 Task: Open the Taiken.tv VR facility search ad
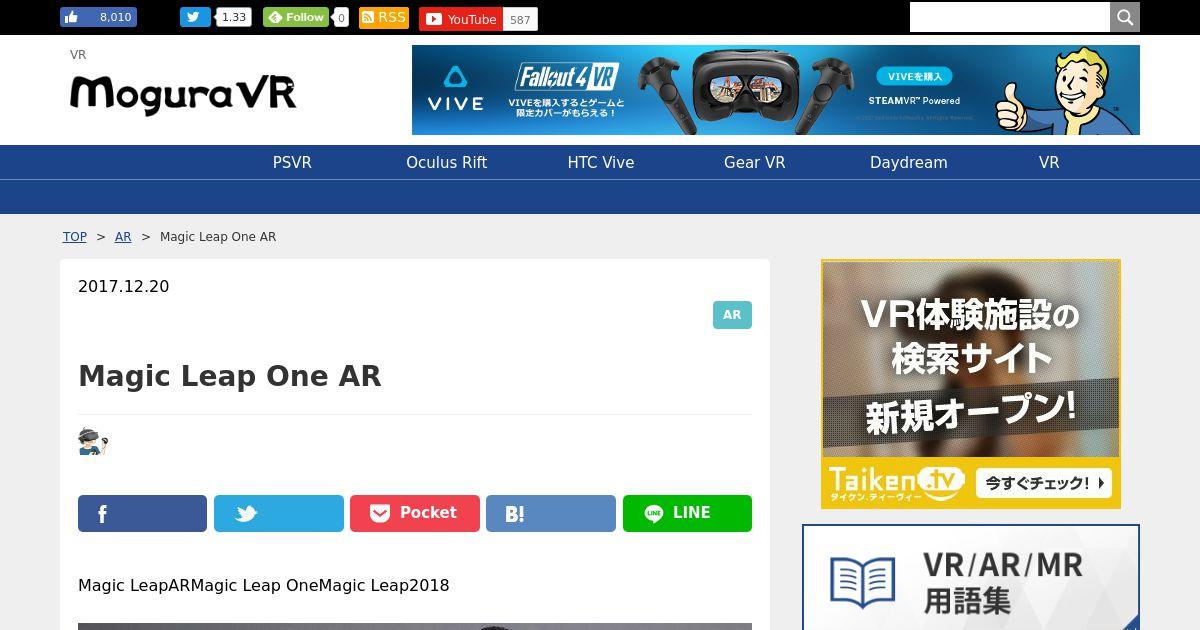[x=971, y=384]
